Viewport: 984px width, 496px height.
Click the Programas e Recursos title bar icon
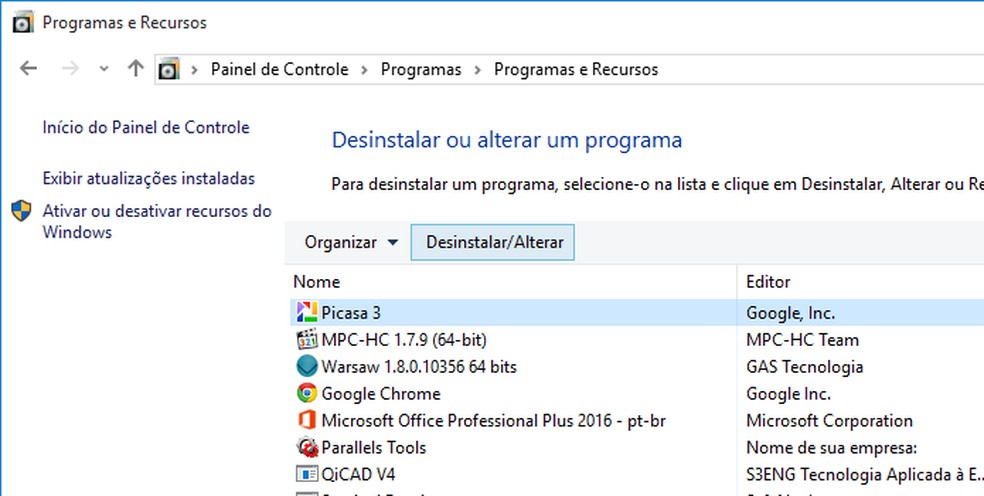23,23
